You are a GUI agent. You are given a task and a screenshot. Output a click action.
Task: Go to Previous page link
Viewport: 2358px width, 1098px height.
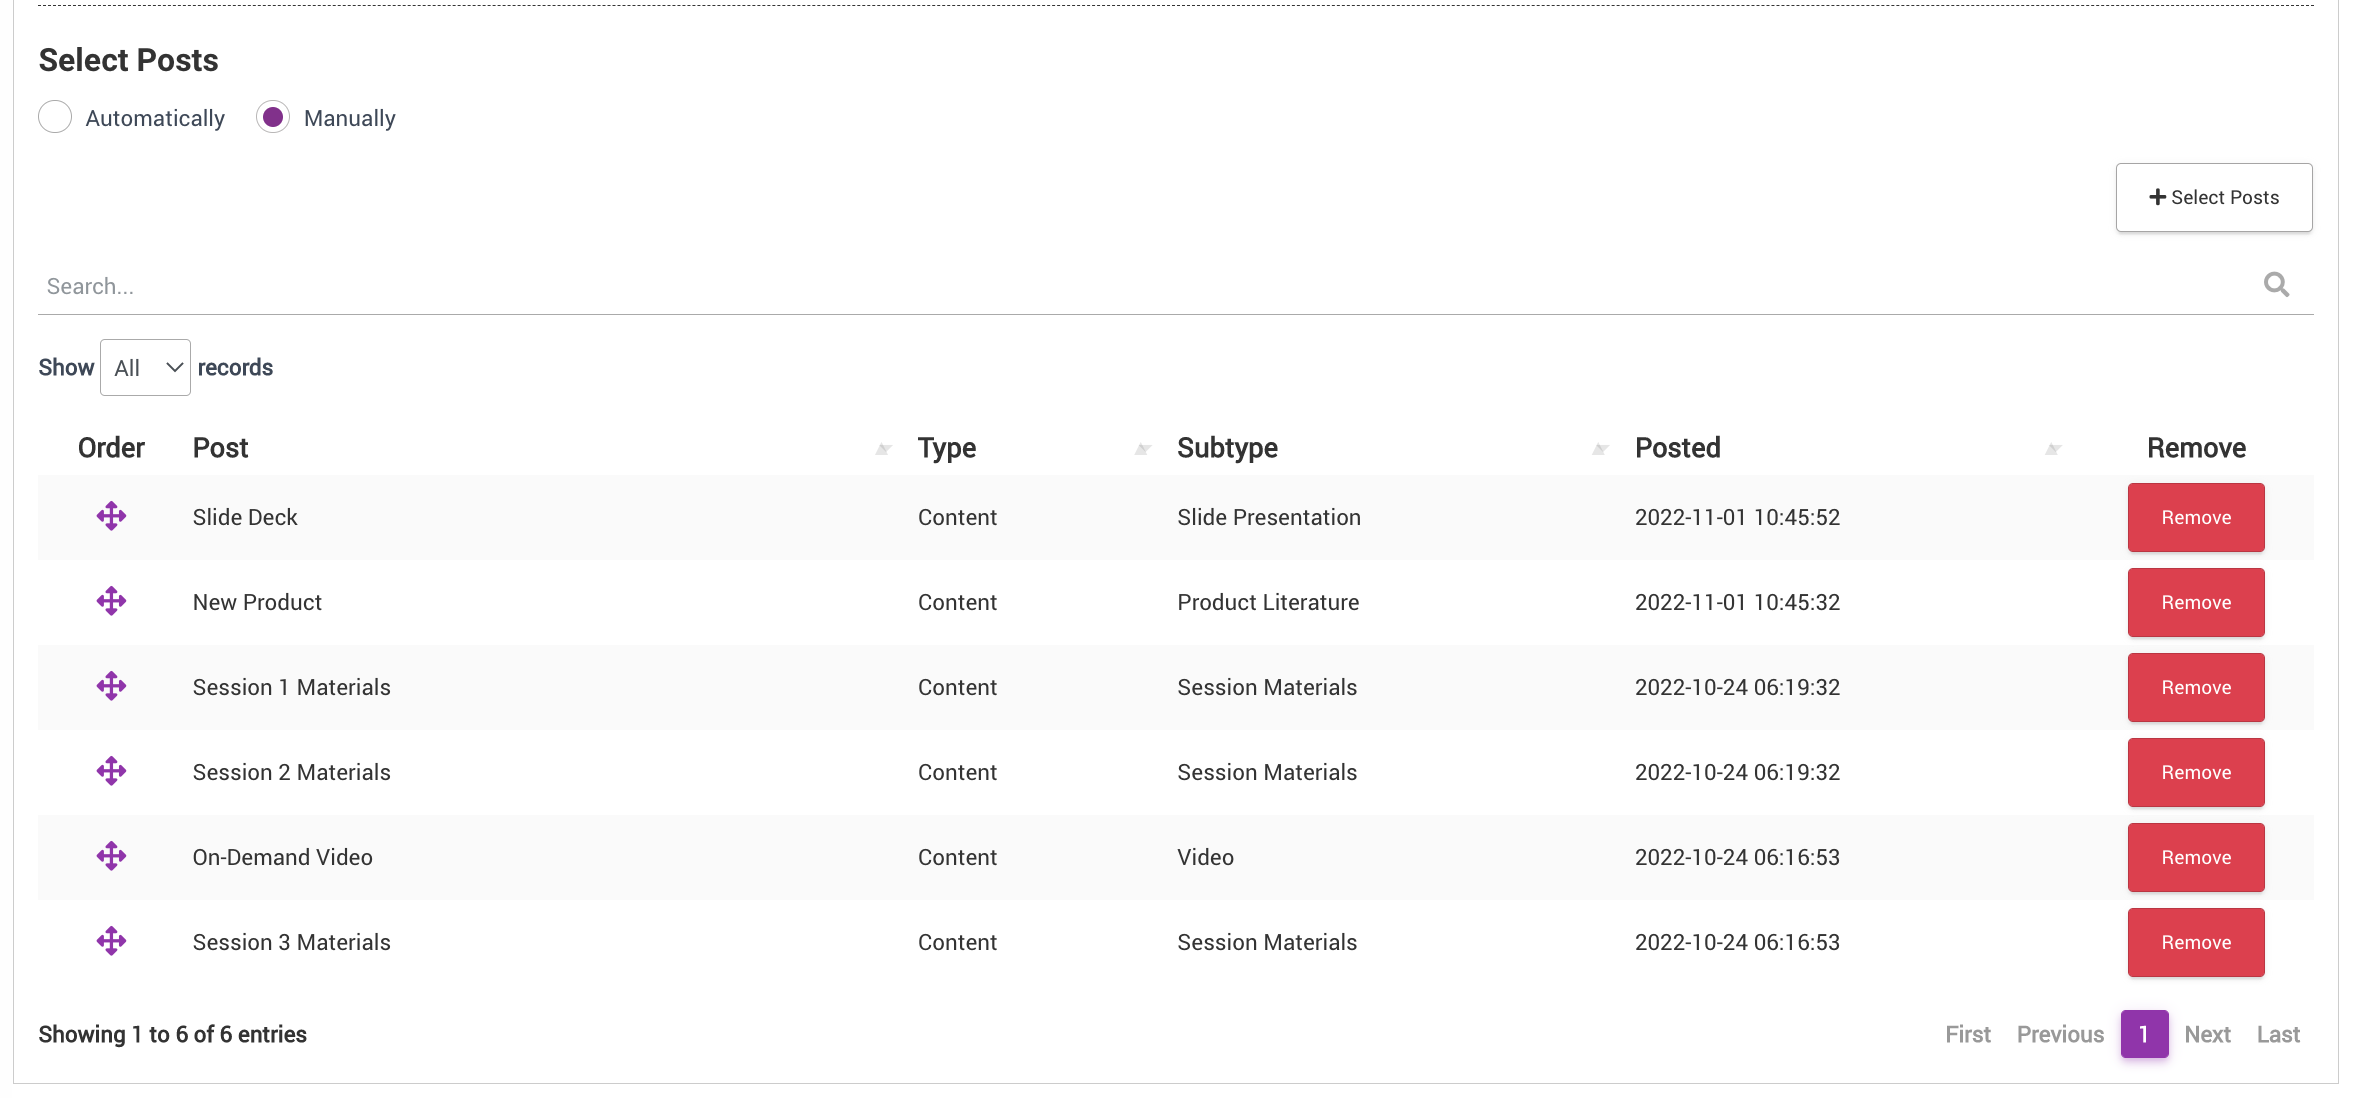(2060, 1034)
